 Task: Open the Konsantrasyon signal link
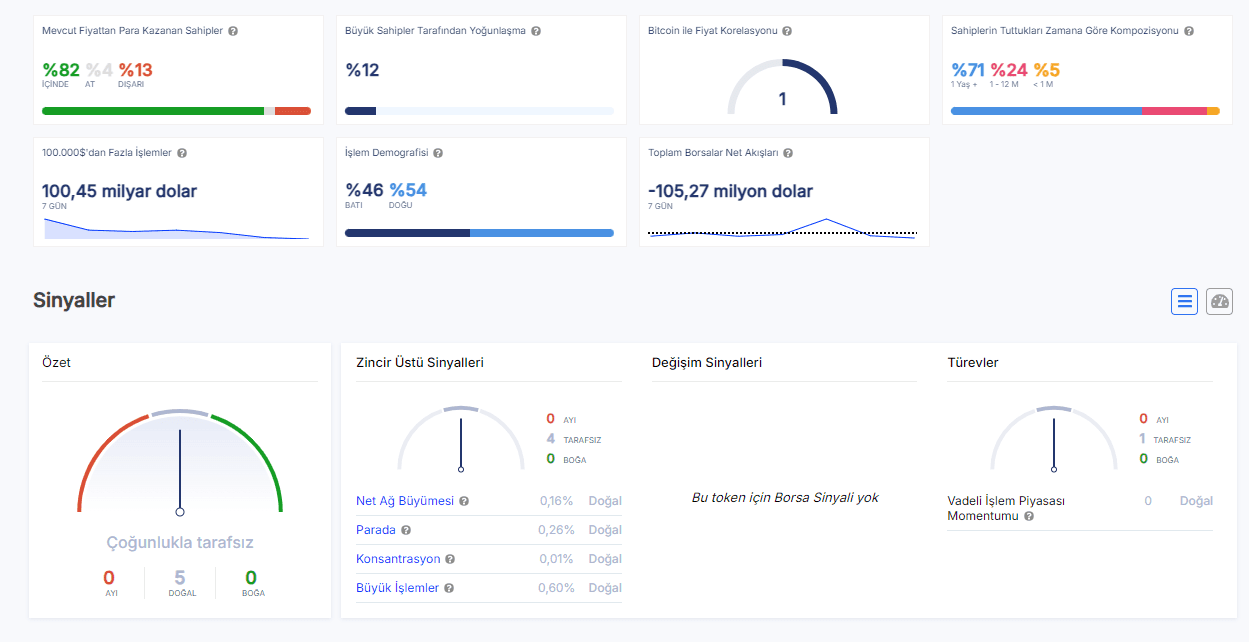click(x=398, y=559)
